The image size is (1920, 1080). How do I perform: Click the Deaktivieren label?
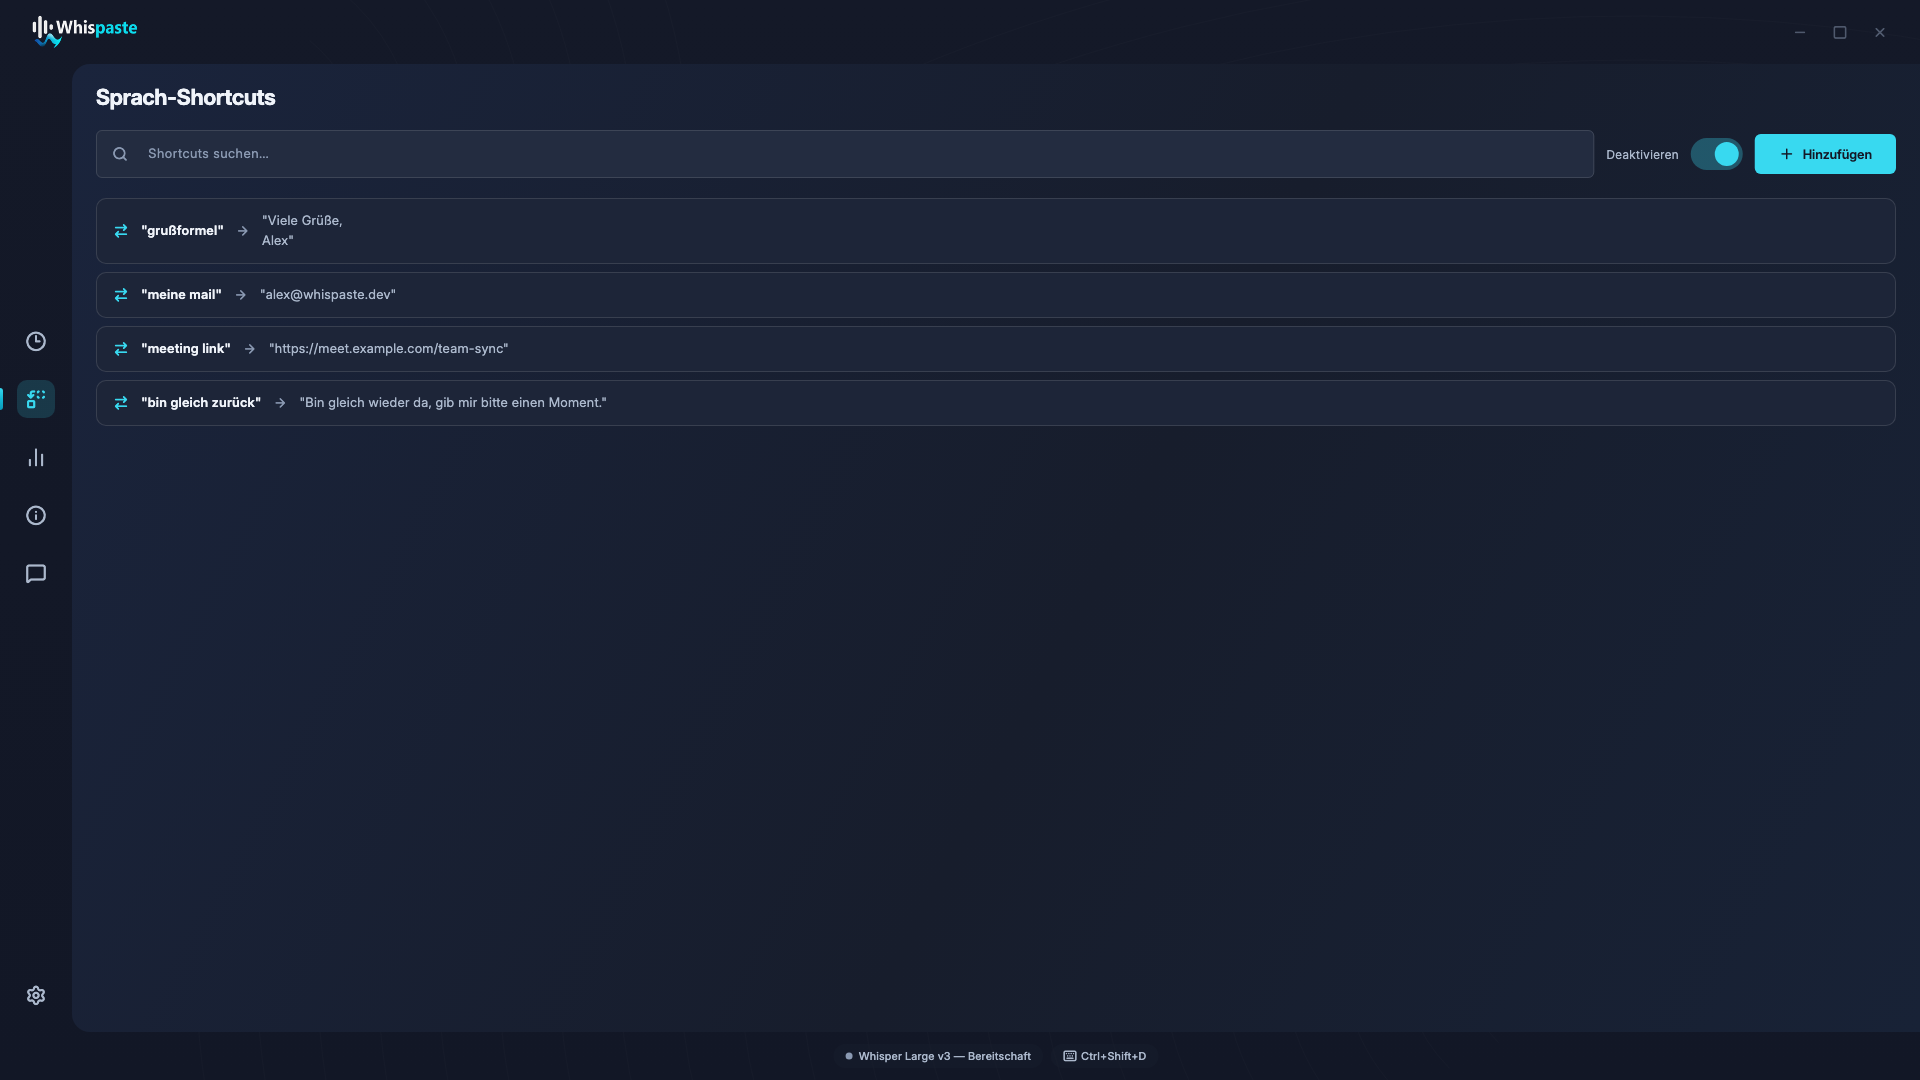click(x=1642, y=155)
